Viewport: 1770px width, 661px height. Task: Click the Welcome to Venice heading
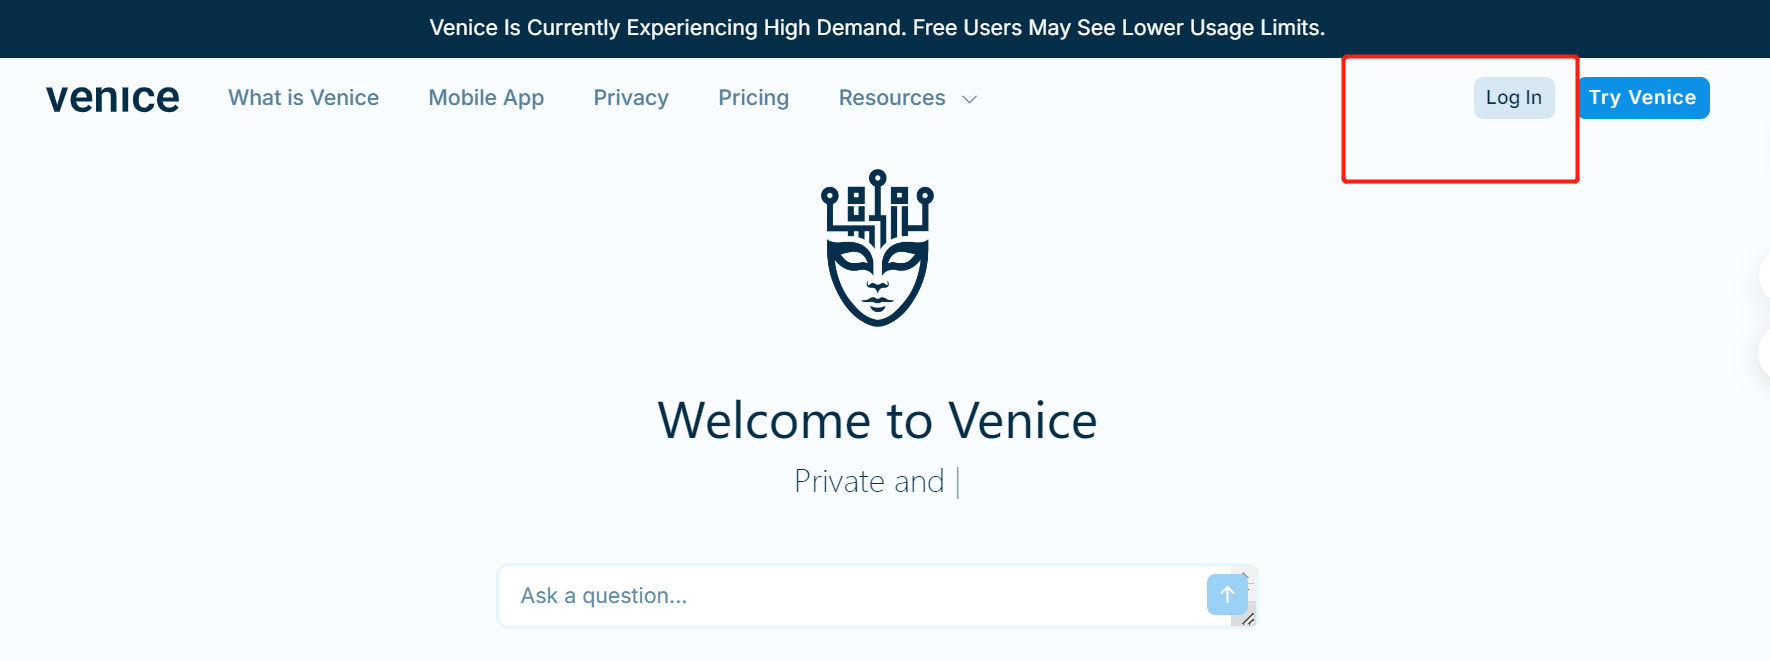point(877,420)
